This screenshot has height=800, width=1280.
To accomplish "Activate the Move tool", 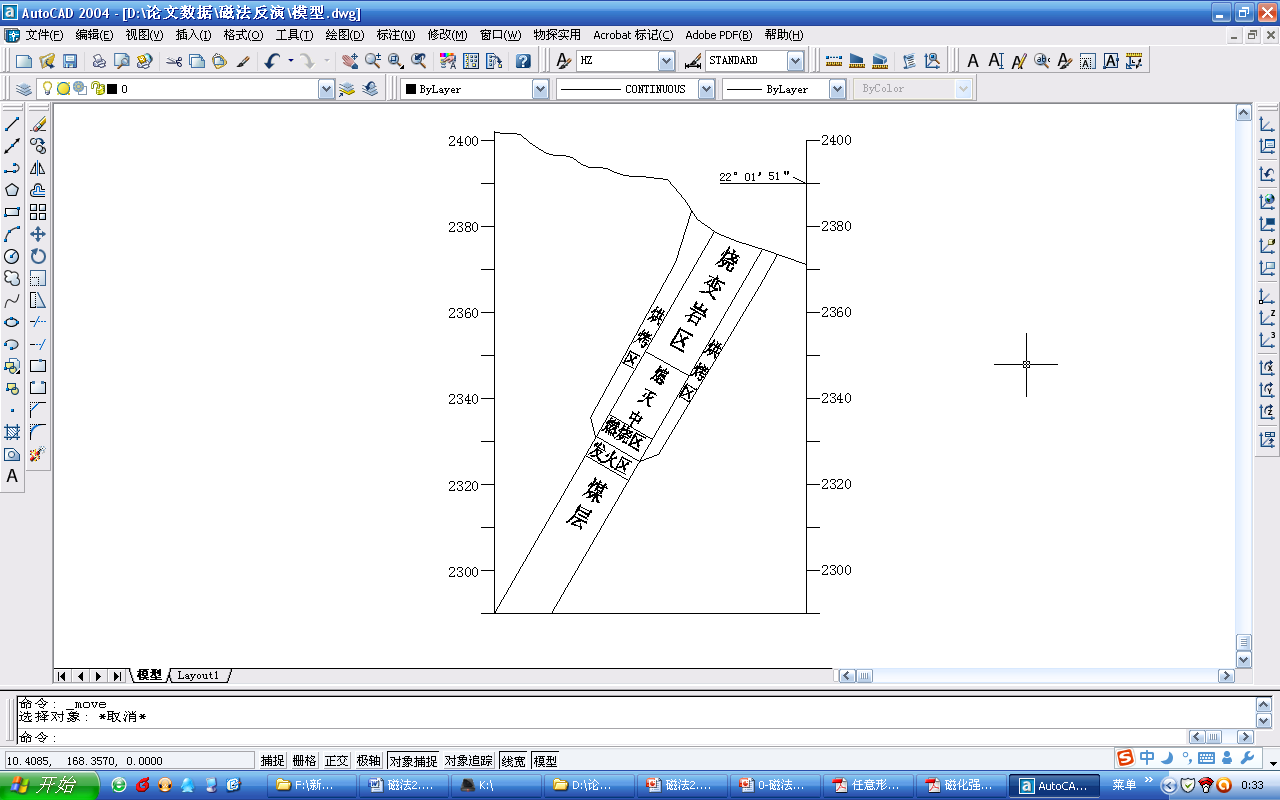I will pyautogui.click(x=38, y=234).
